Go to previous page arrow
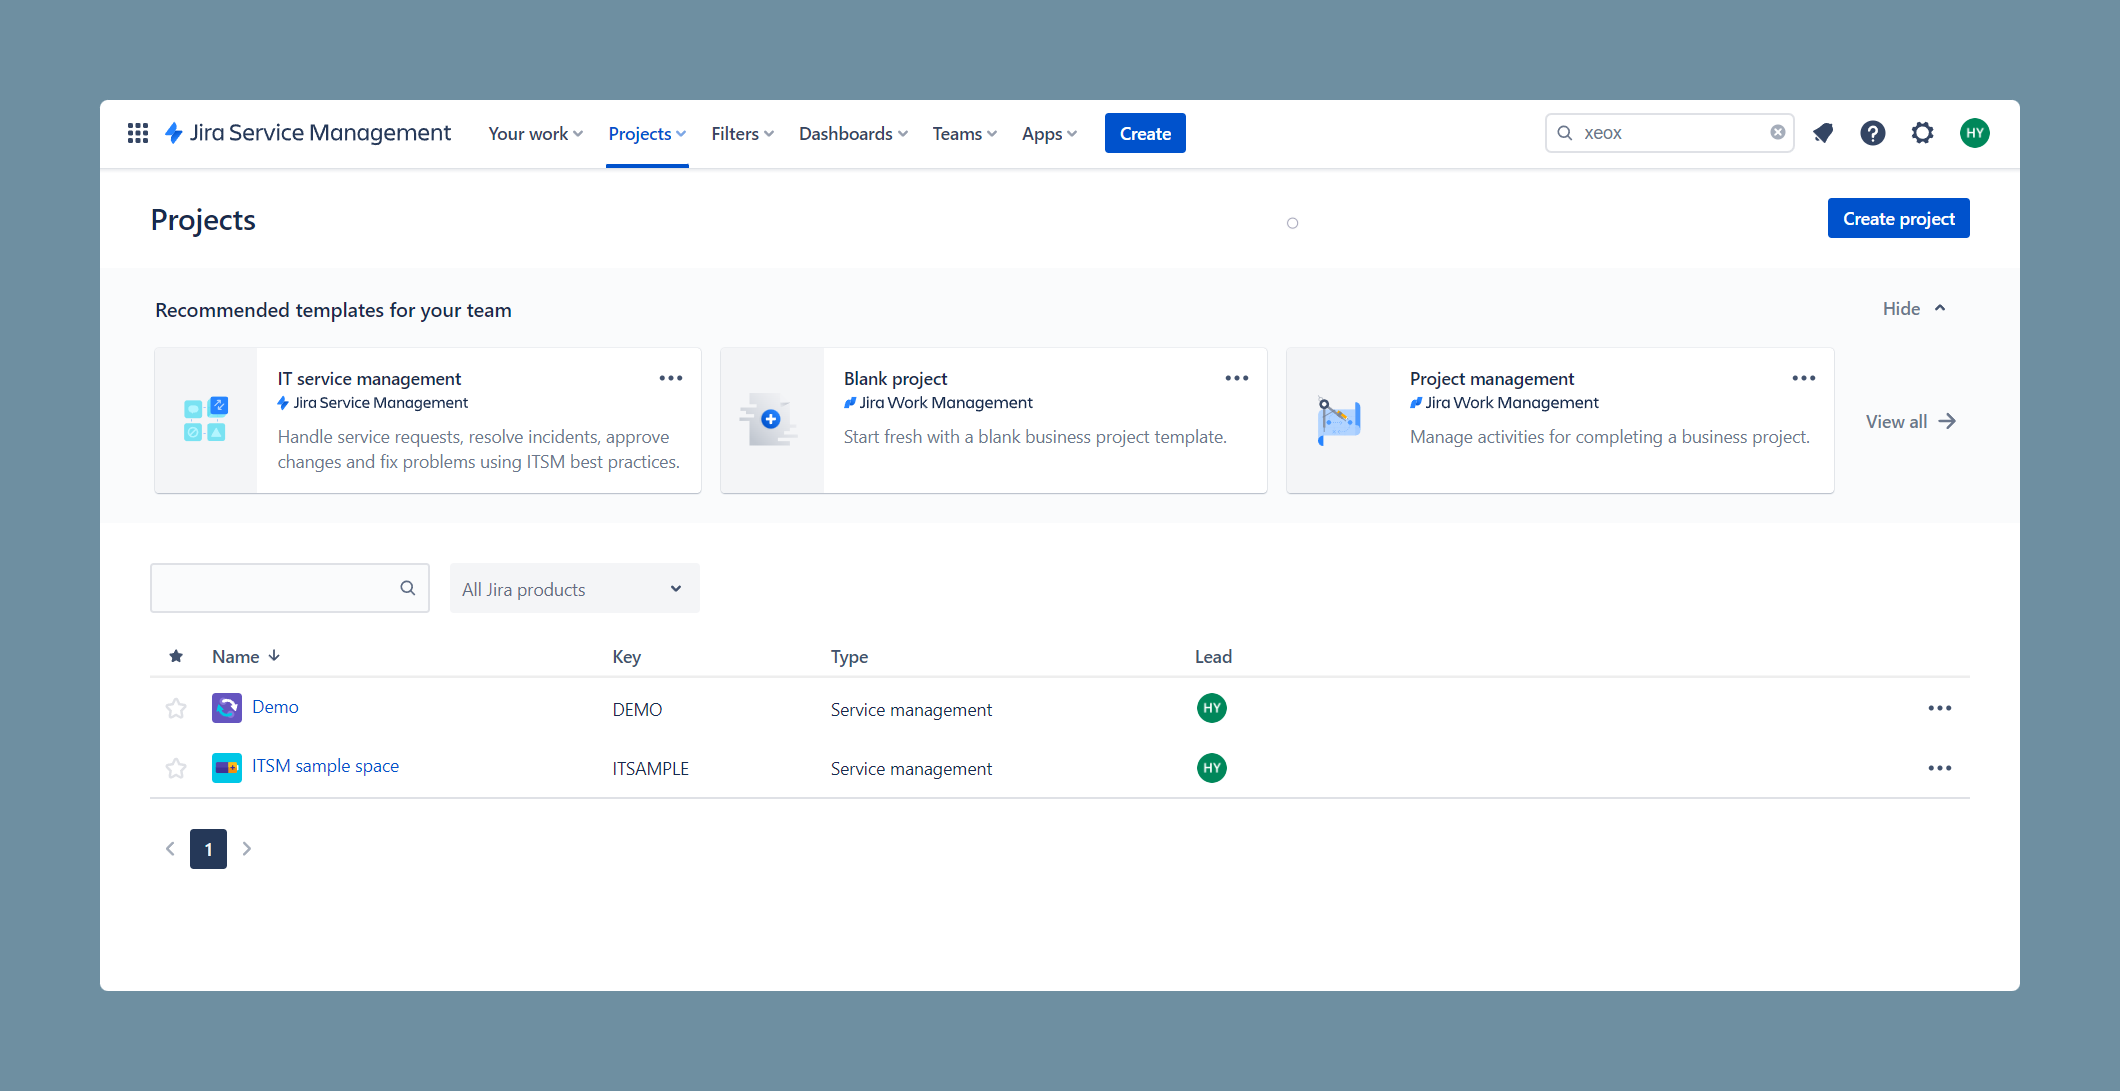 tap(170, 849)
